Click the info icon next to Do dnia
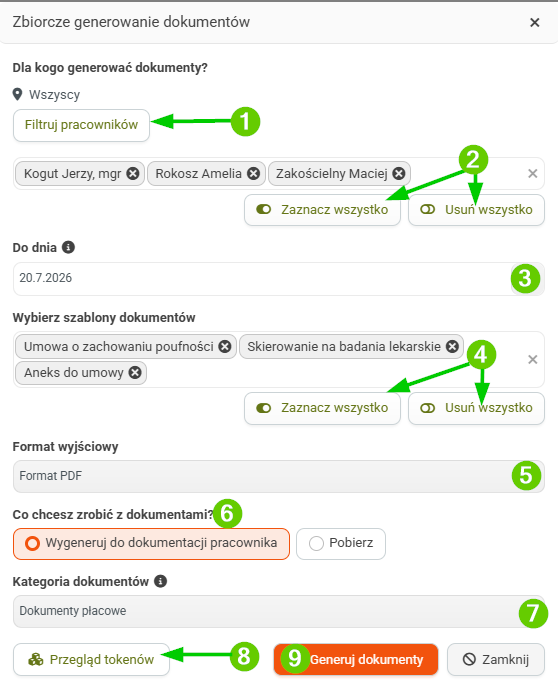Screen dimensions: 558x688 coord(68,247)
